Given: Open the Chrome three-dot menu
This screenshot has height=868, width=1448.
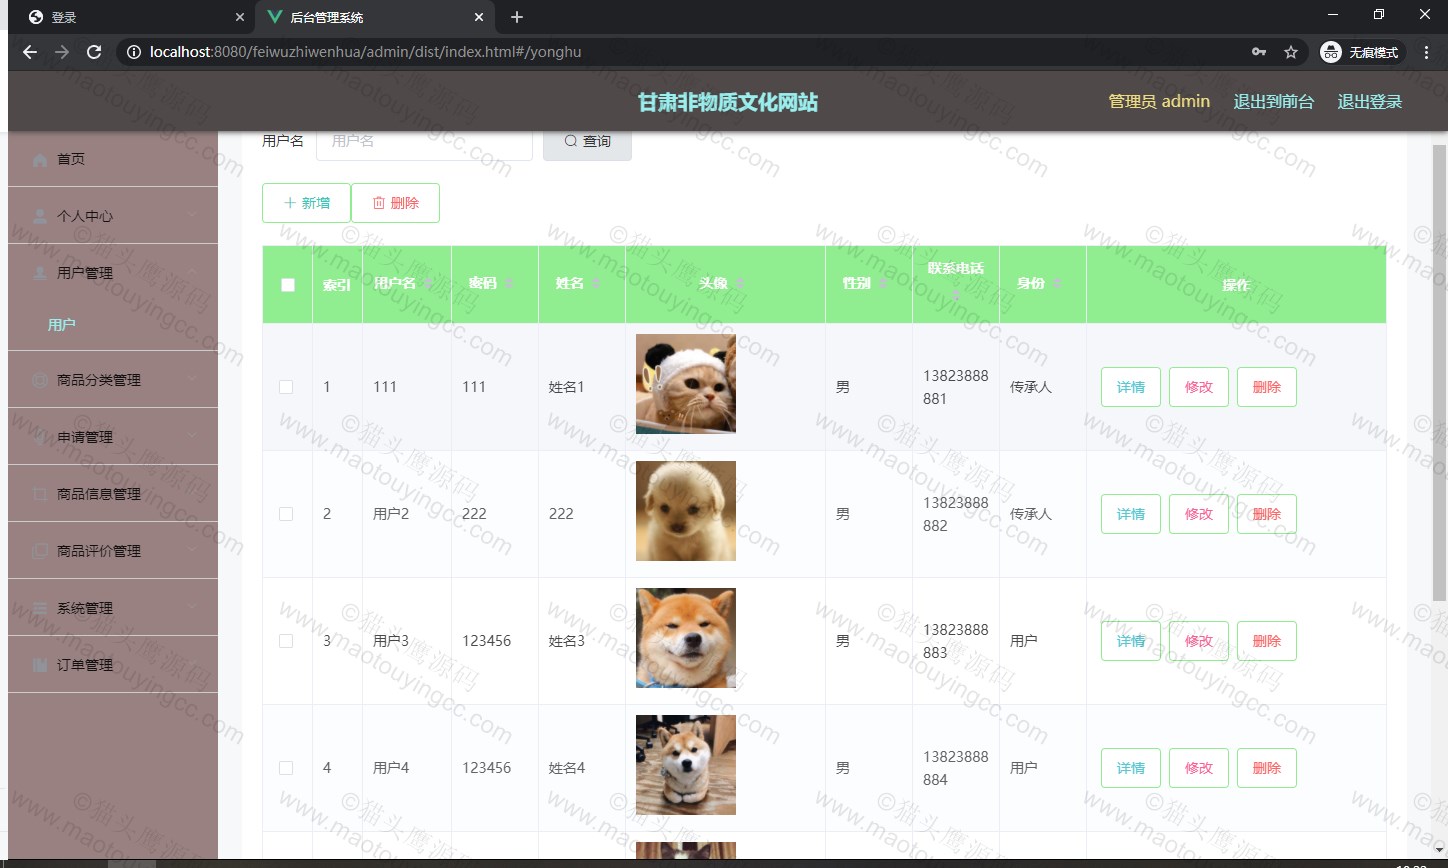Looking at the screenshot, I should coord(1426,52).
